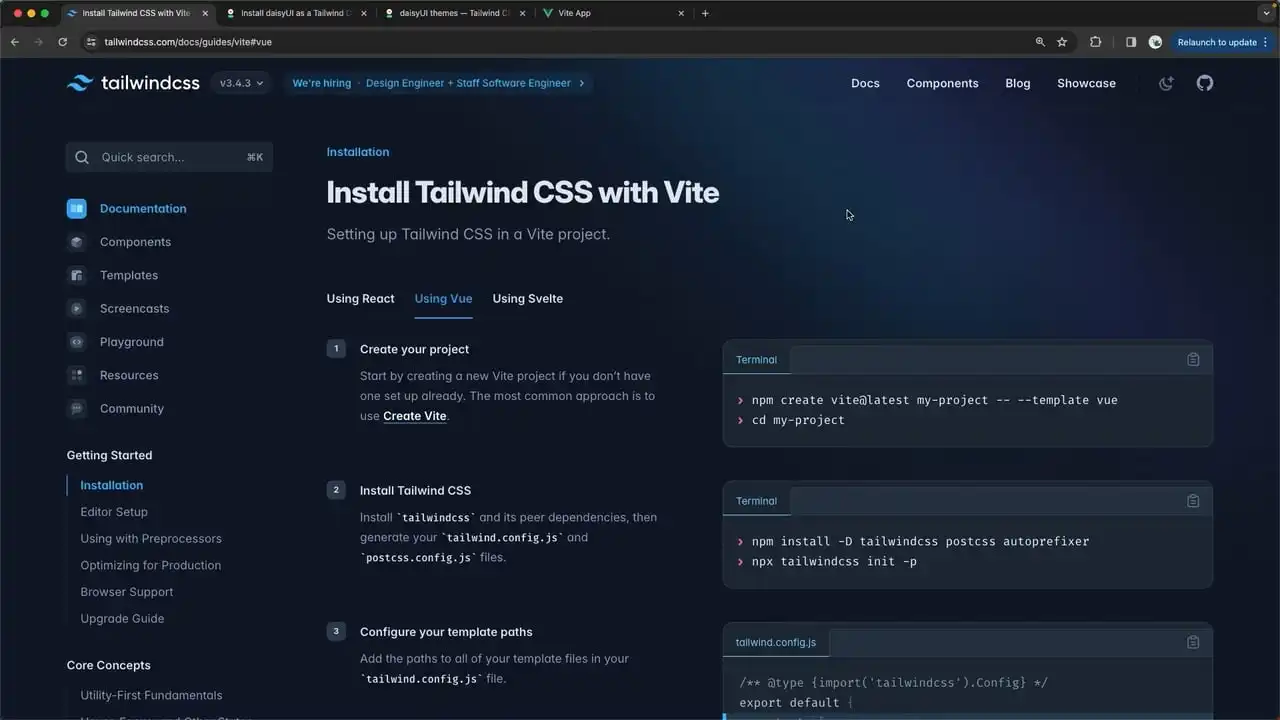Open Components in top navigation
This screenshot has height=720, width=1280.
coord(943,83)
